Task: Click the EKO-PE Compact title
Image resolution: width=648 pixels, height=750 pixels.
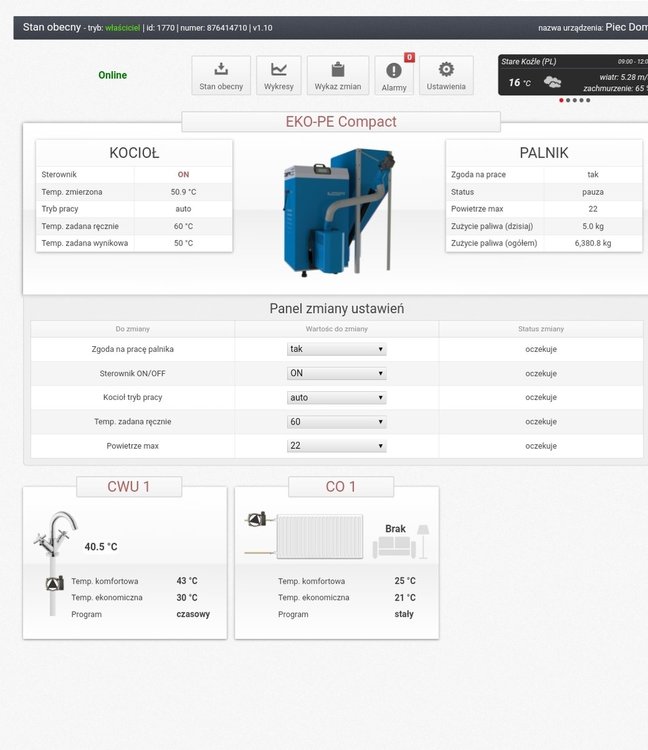Action: tap(341, 122)
